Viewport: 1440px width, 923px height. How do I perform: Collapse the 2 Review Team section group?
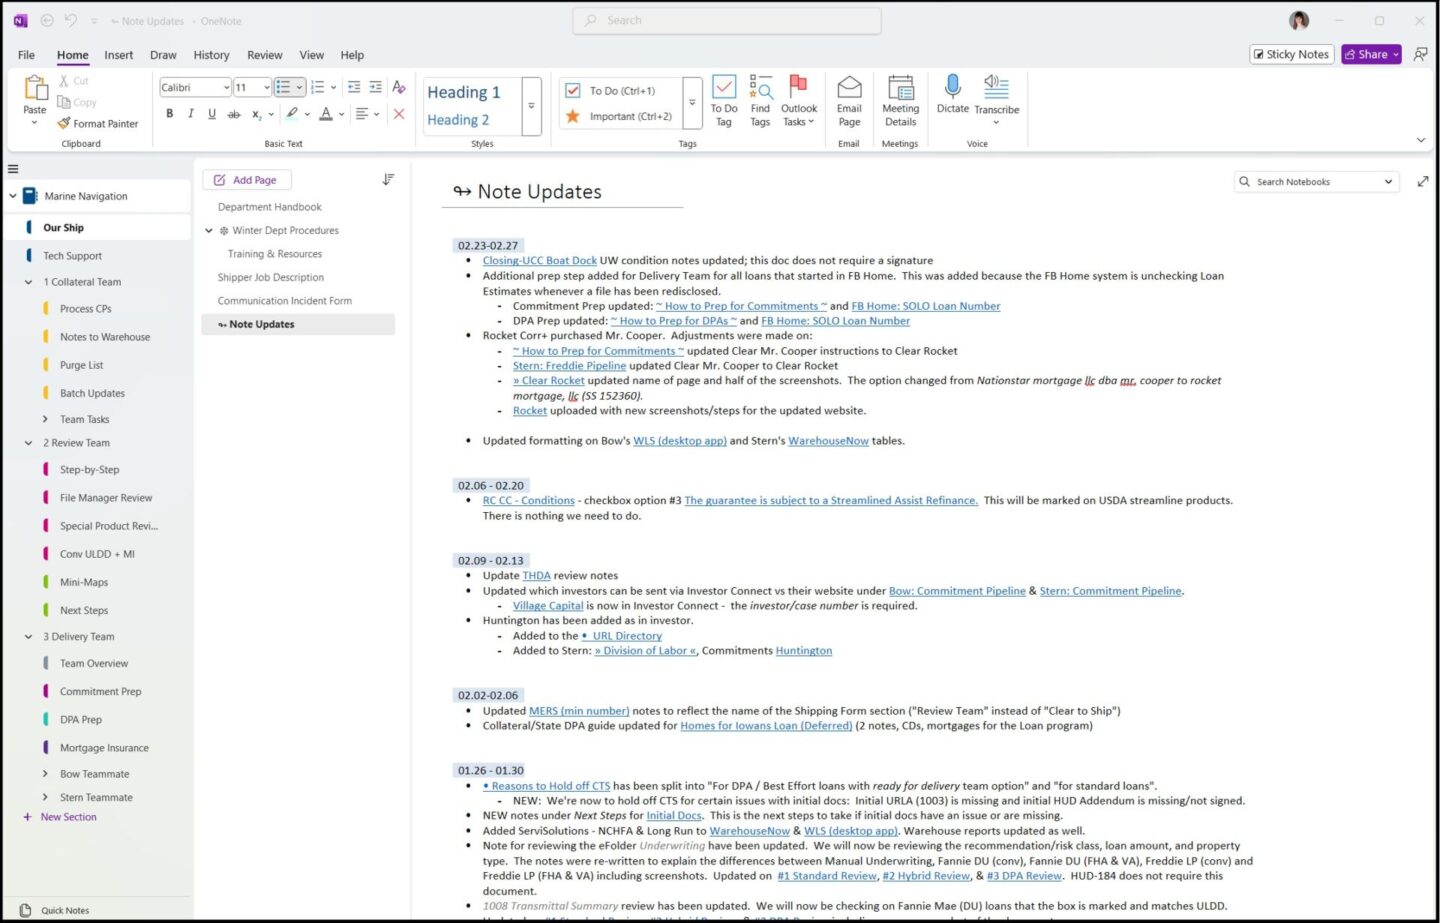coord(29,443)
